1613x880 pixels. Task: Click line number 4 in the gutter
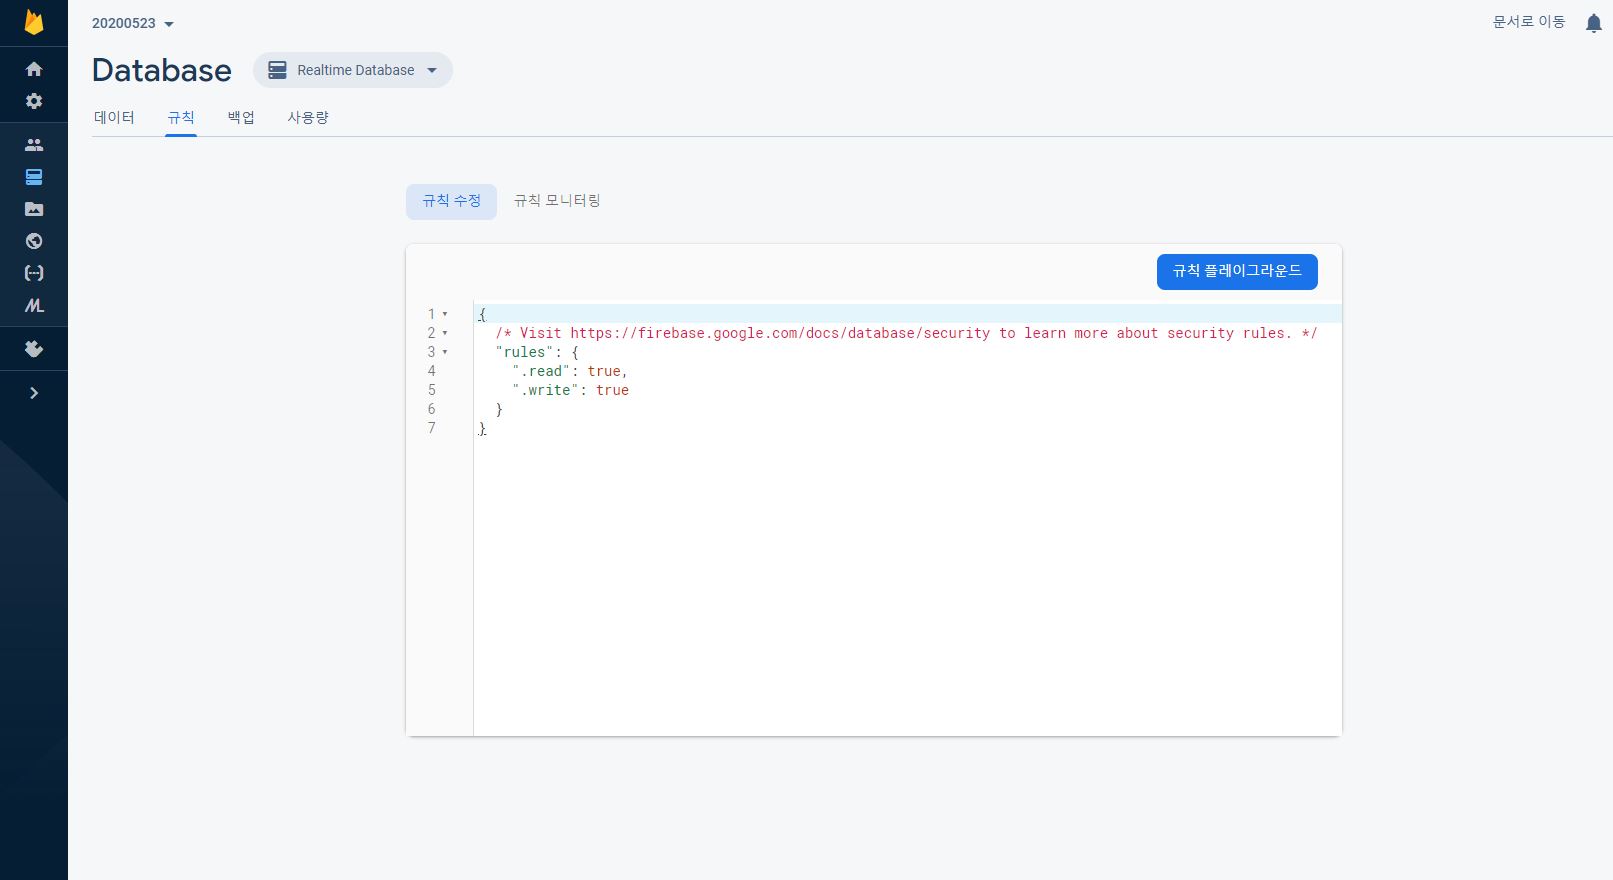432,371
